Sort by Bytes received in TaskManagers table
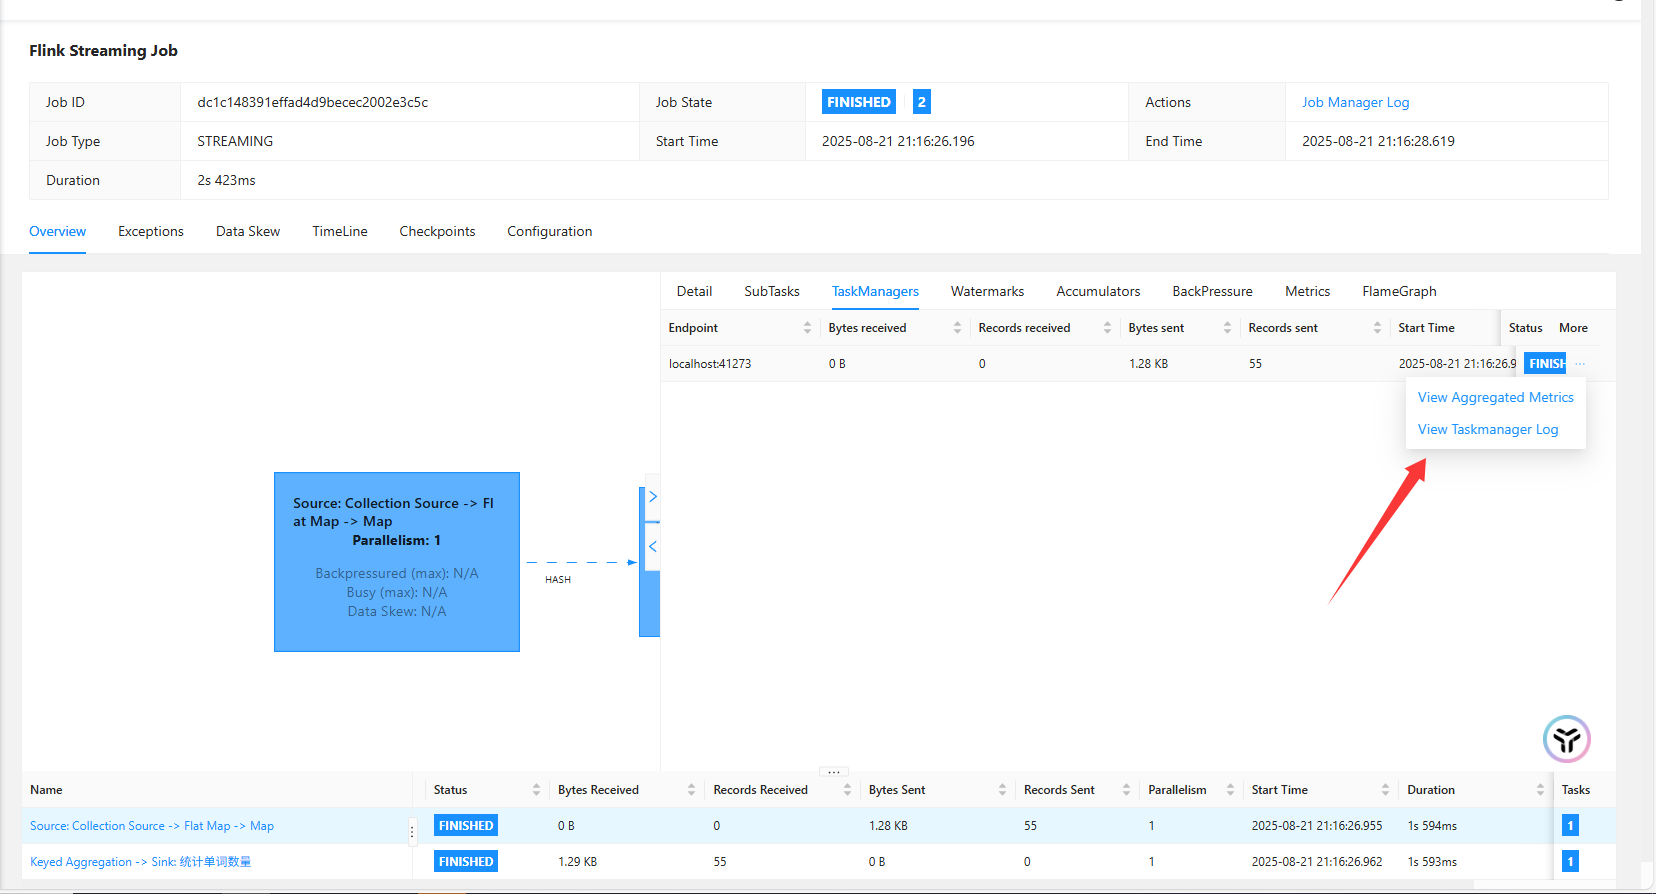This screenshot has height=894, width=1656. tap(957, 328)
